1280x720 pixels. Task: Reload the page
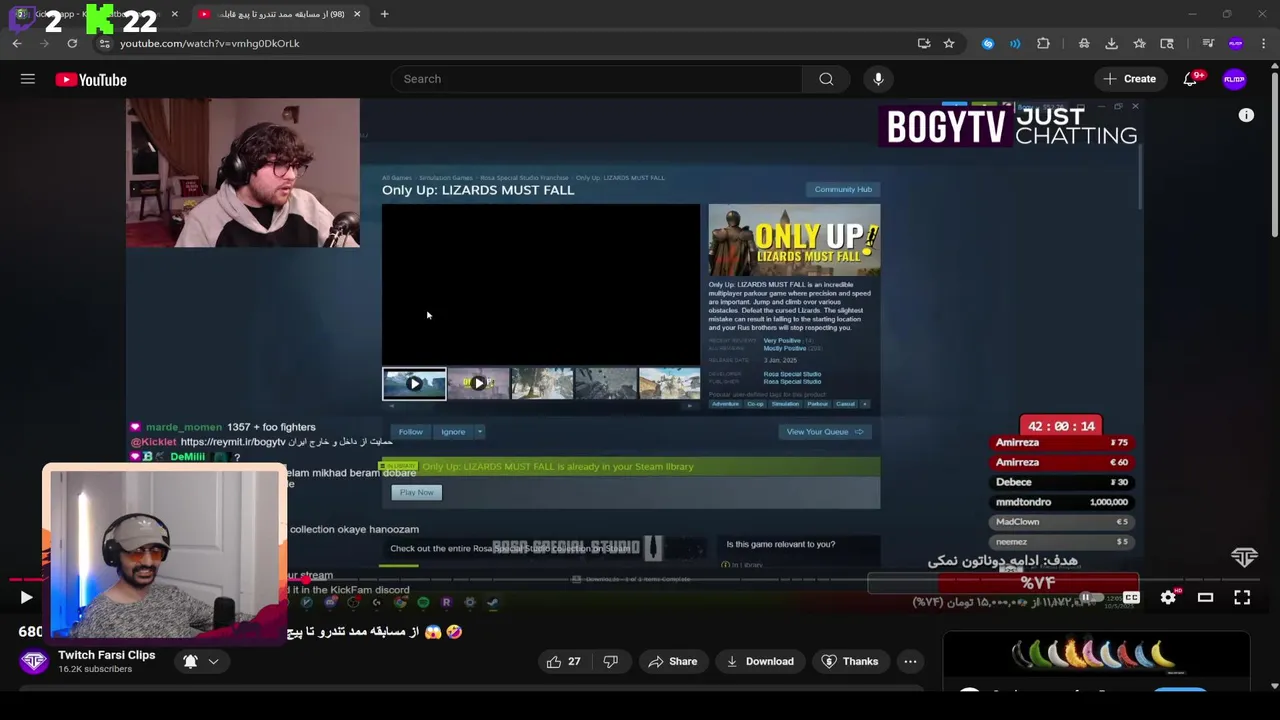point(72,43)
